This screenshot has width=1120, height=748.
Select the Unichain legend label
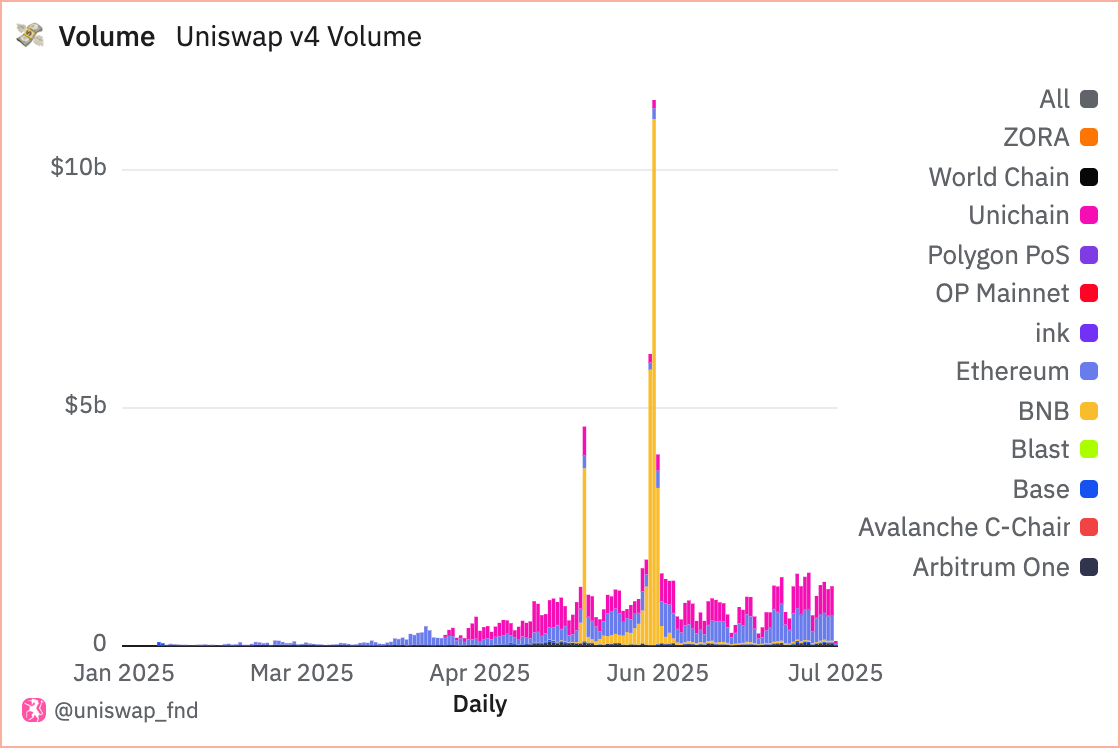(x=1019, y=215)
